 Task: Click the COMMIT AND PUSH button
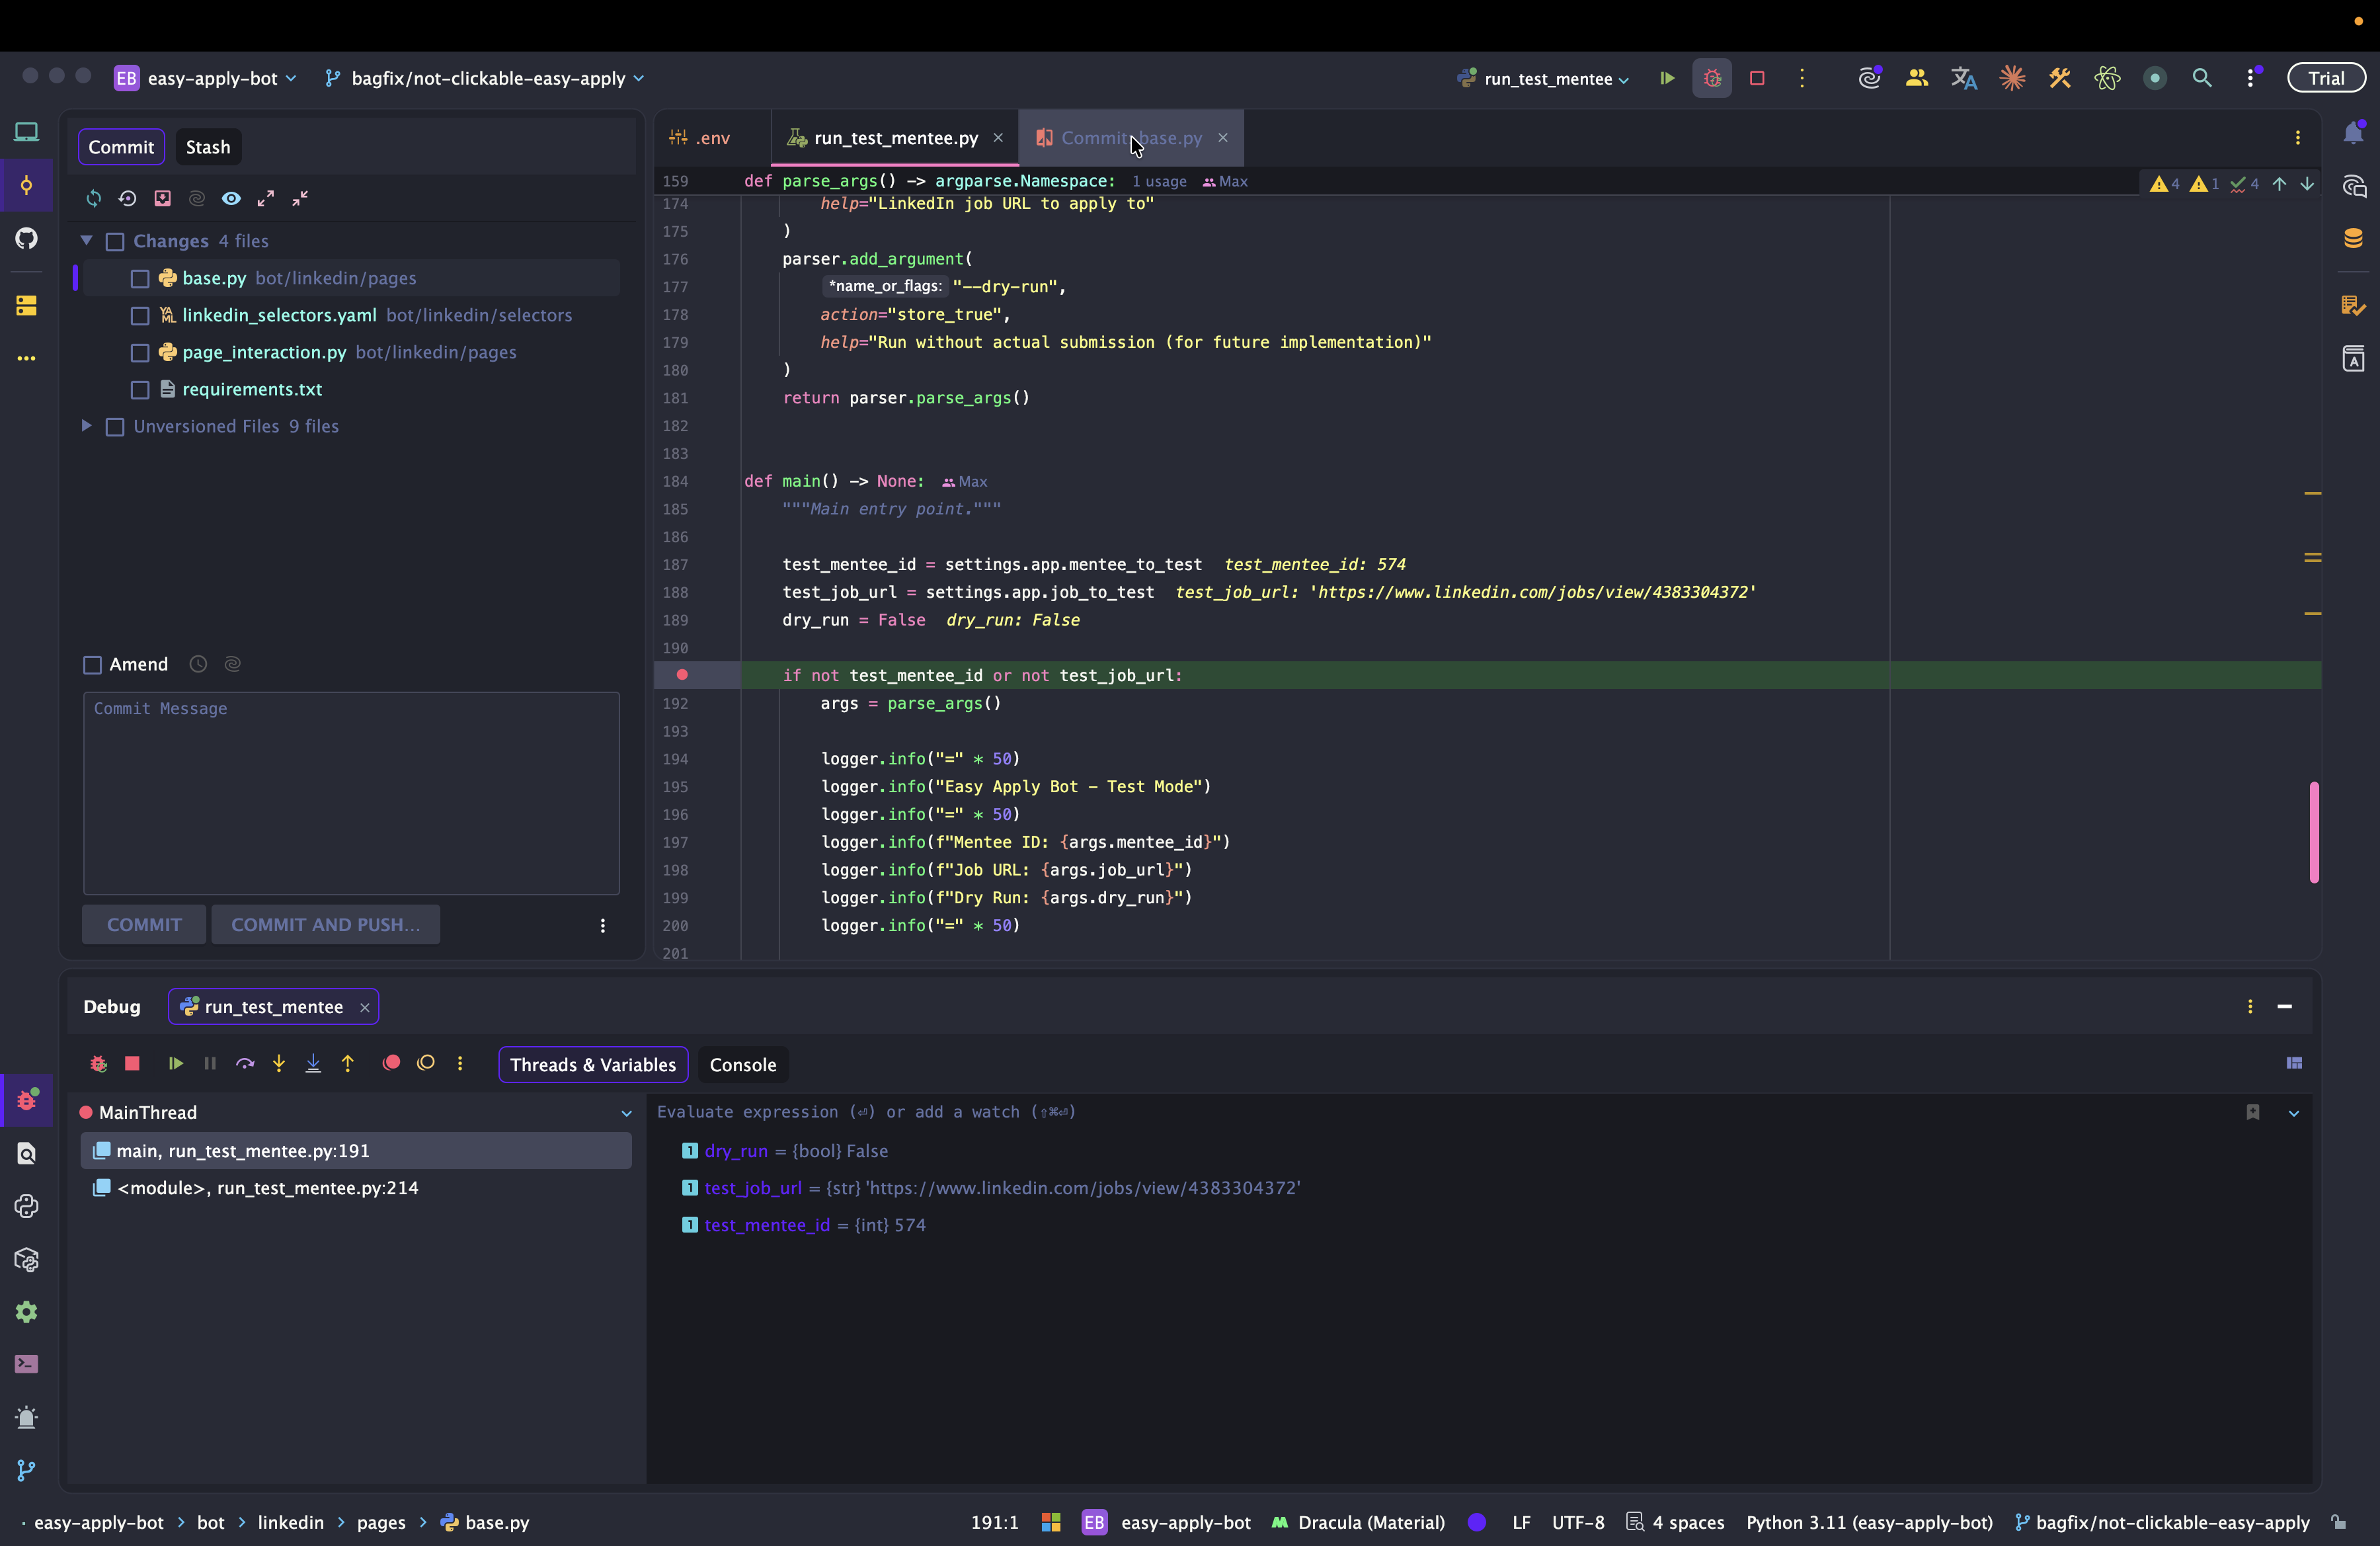(x=325, y=925)
